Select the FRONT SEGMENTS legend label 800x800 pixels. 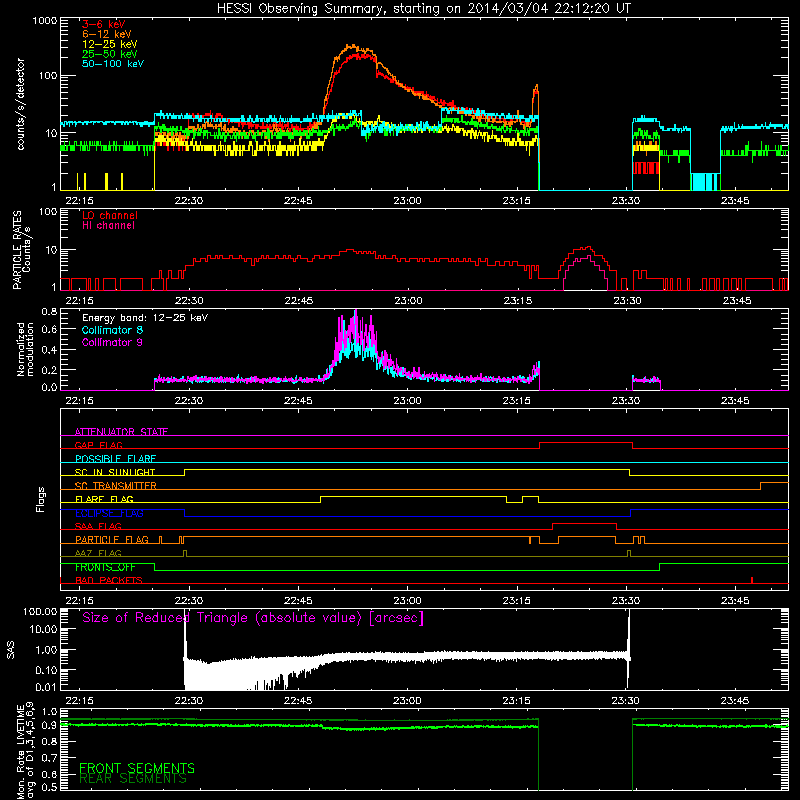137,768
